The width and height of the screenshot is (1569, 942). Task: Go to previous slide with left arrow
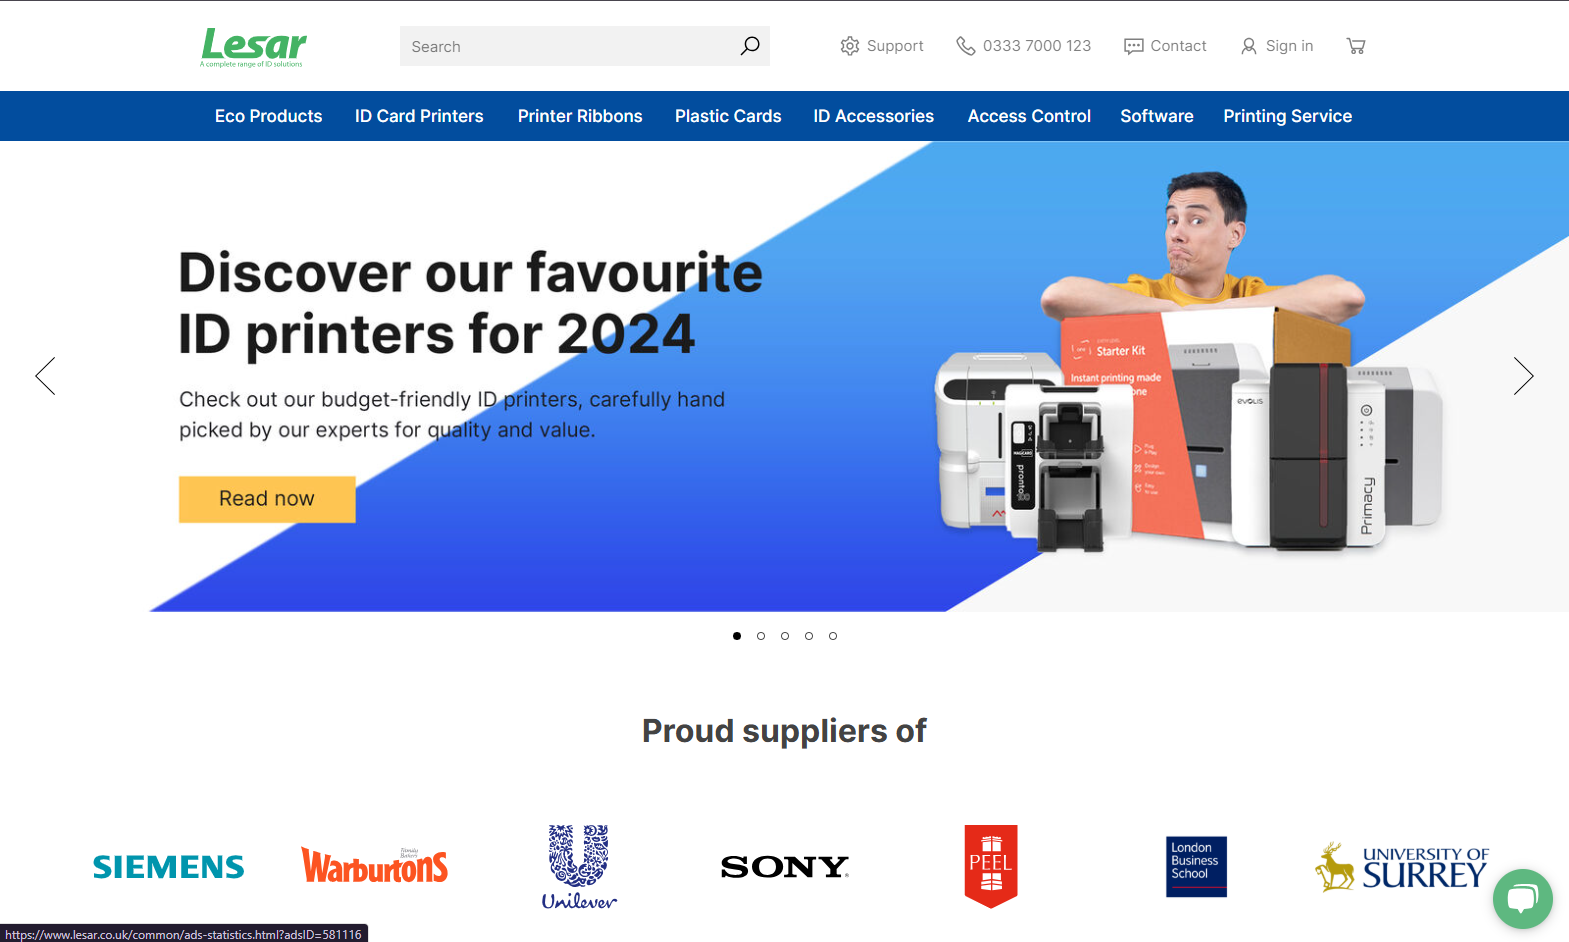(x=45, y=376)
